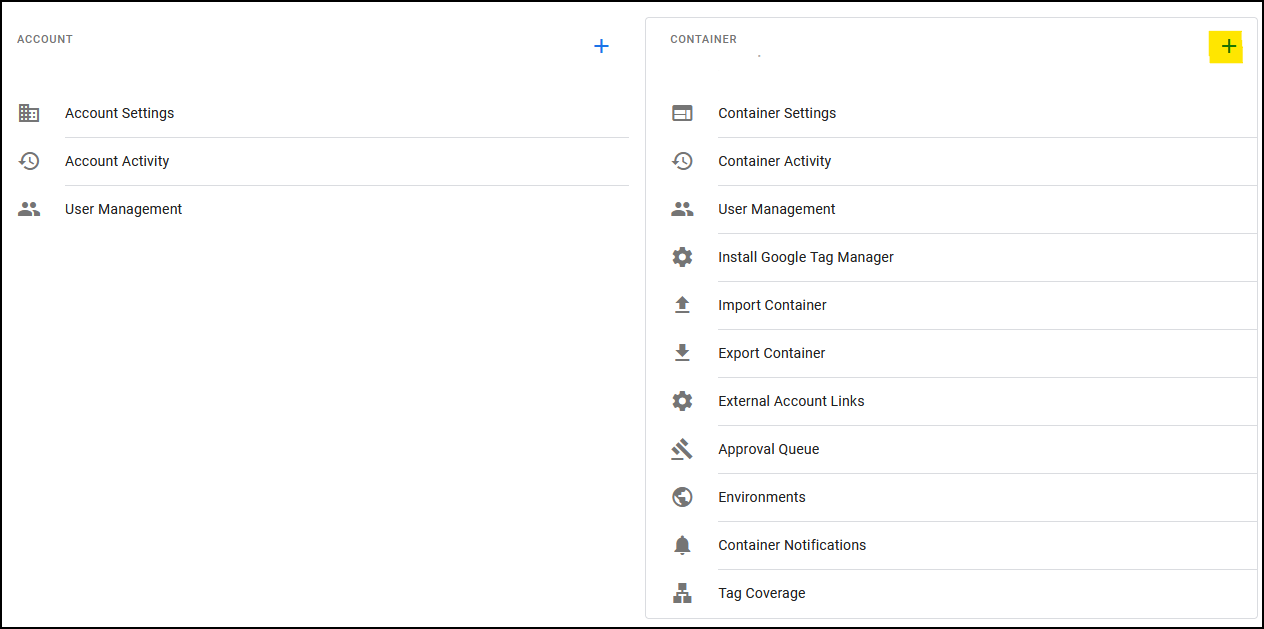View Container Activity log
The width and height of the screenshot is (1264, 629).
coord(774,161)
